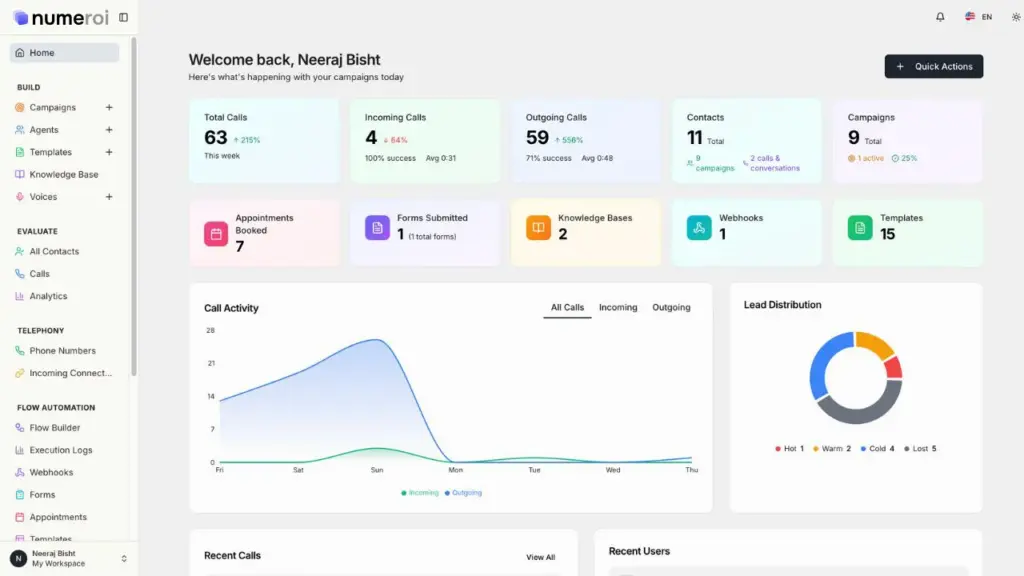Click plus icon next to Agents
The image size is (1024, 576).
[109, 130]
